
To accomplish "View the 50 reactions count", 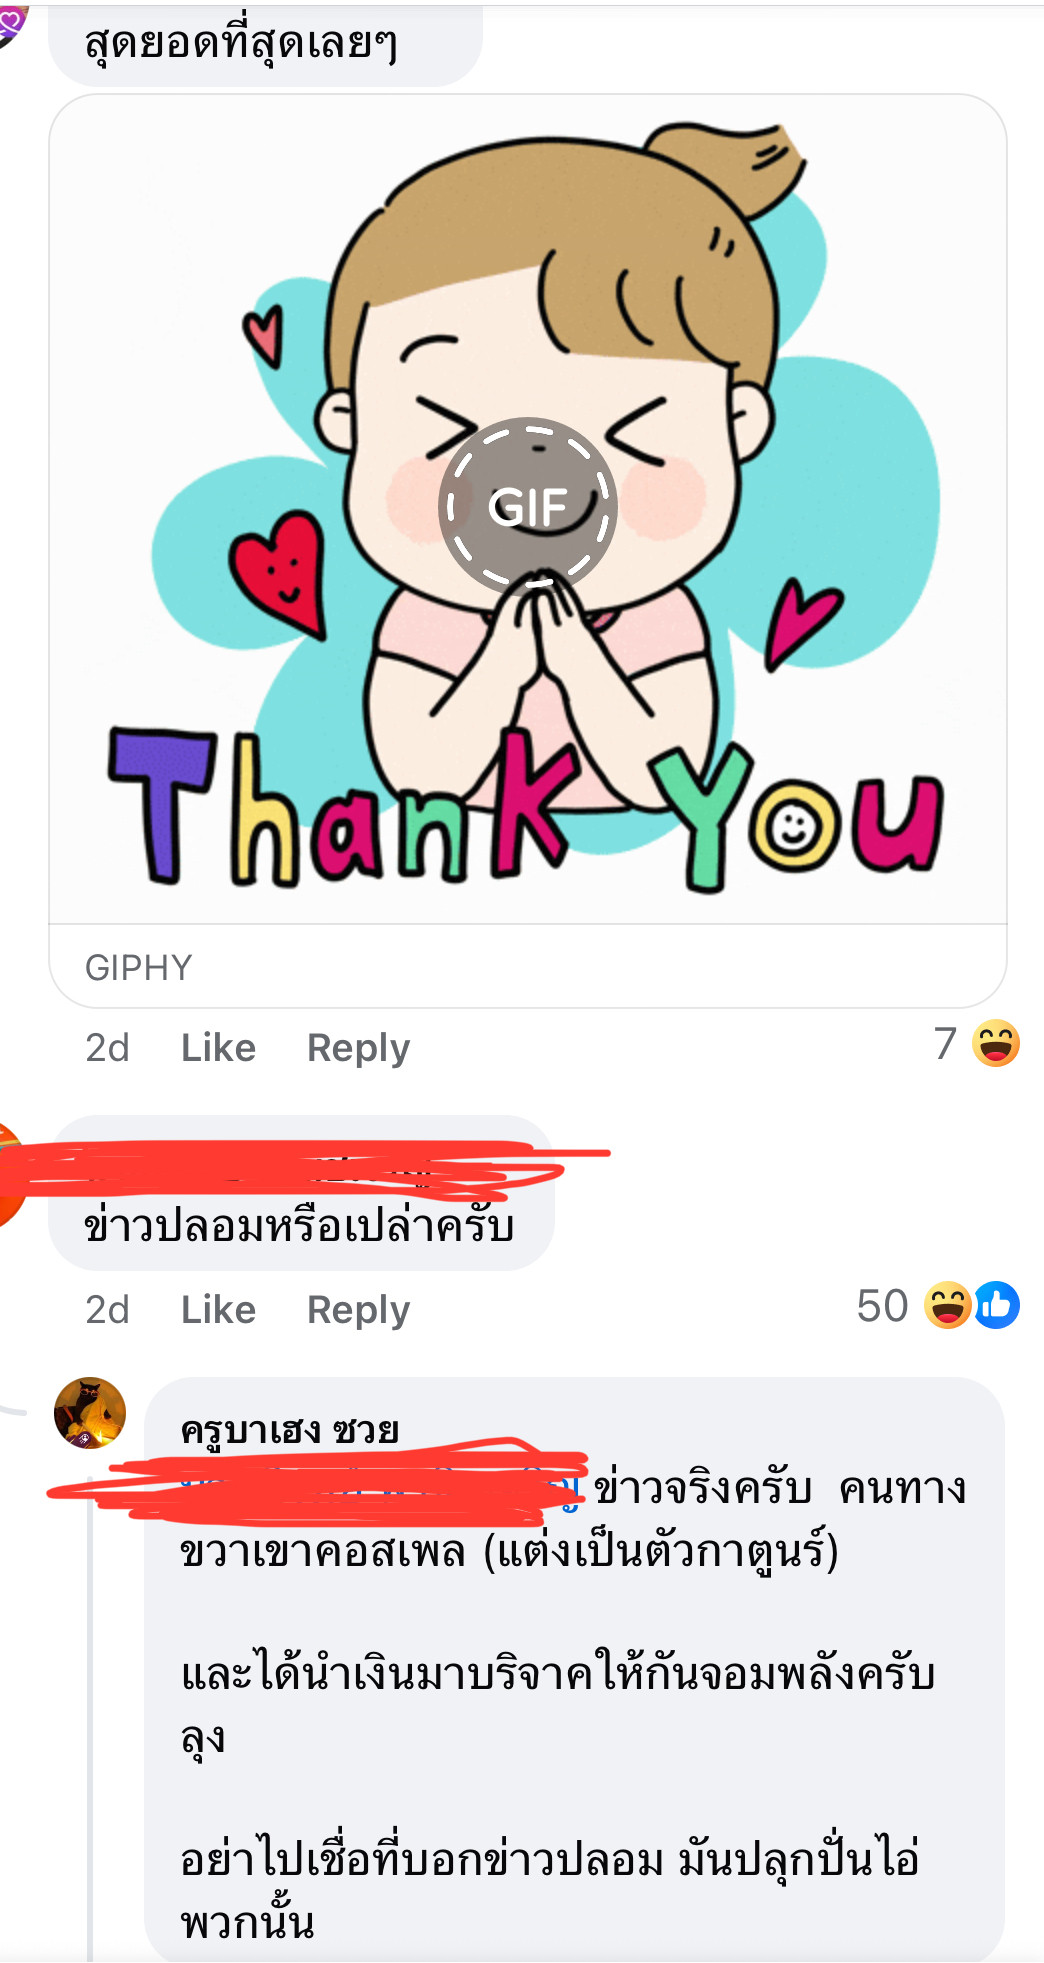I will (x=882, y=1305).
